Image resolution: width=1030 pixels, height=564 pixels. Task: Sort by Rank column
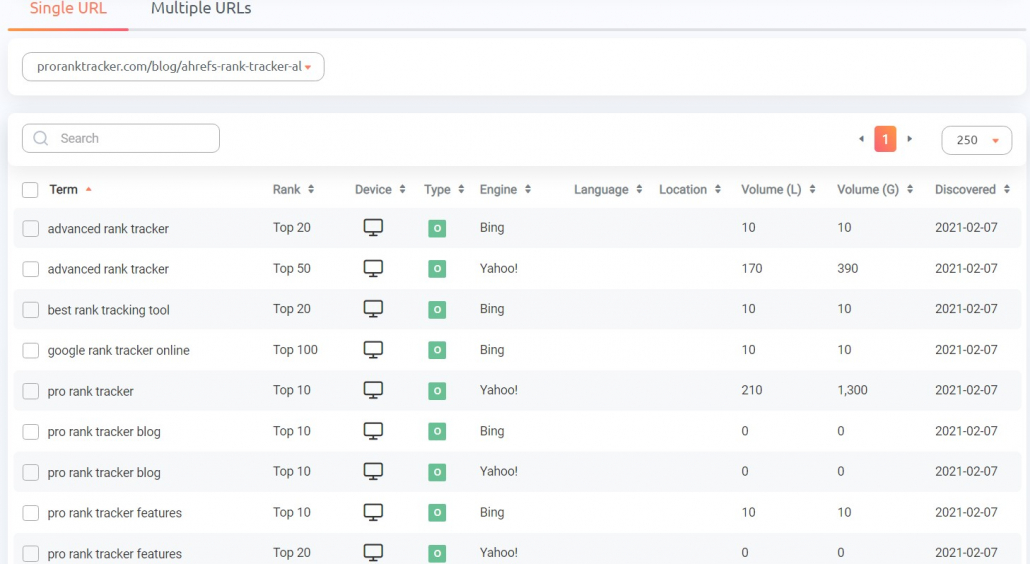click(x=294, y=190)
